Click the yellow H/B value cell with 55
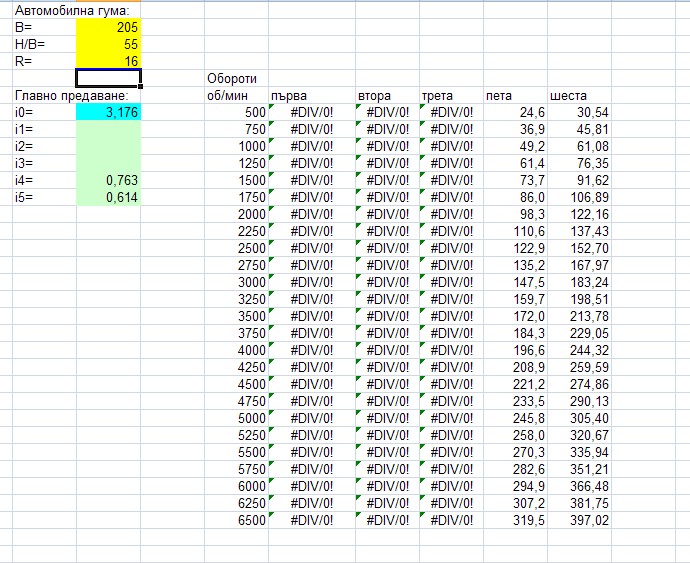The height and width of the screenshot is (563, 690). click(108, 44)
